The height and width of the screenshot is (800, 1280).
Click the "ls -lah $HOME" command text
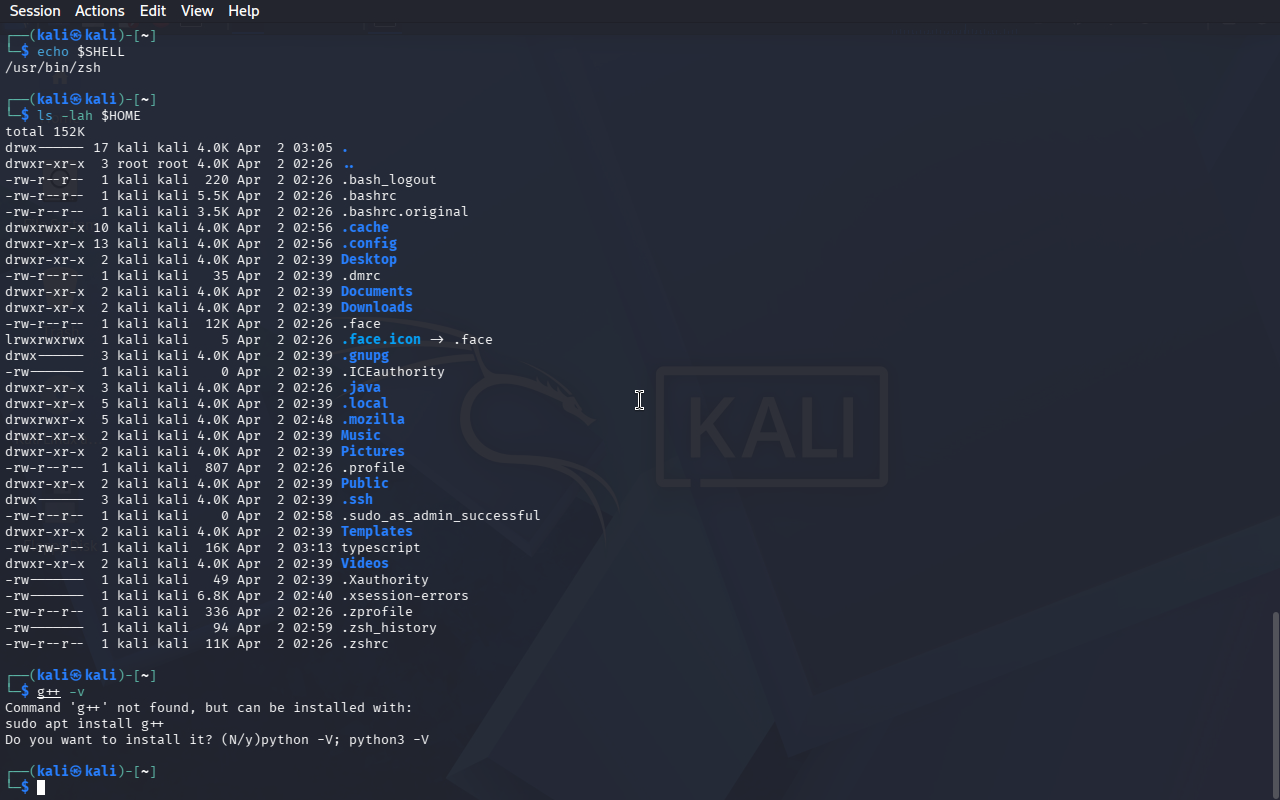coord(88,116)
